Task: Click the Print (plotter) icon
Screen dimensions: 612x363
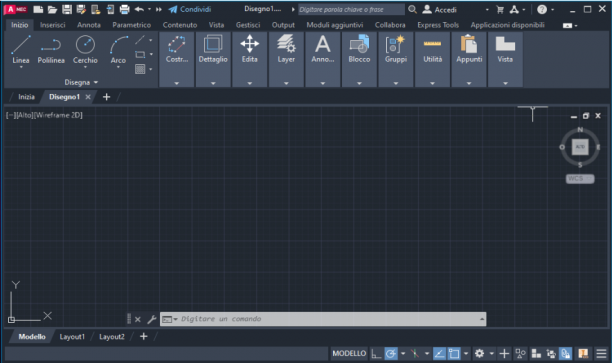Action: pos(125,9)
